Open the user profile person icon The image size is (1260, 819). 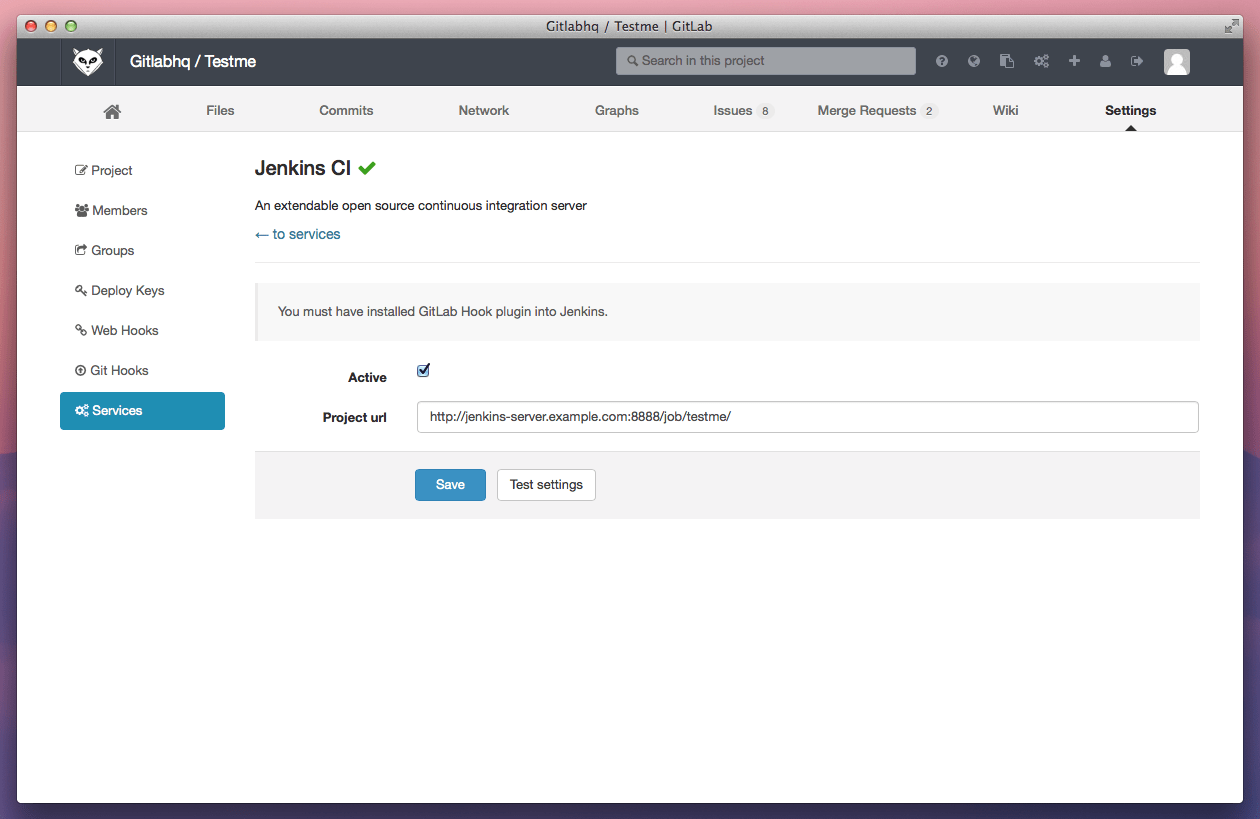1105,61
